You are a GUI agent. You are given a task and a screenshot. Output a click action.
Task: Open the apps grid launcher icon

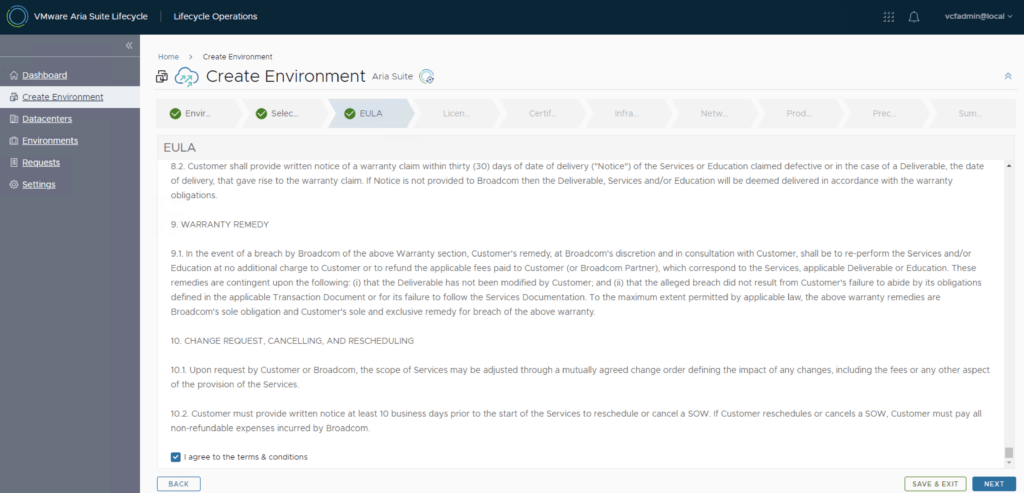point(889,17)
